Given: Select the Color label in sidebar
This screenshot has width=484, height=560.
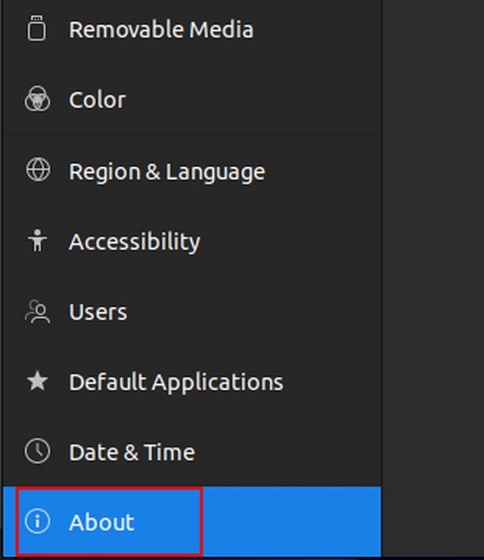Looking at the screenshot, I should 98,100.
